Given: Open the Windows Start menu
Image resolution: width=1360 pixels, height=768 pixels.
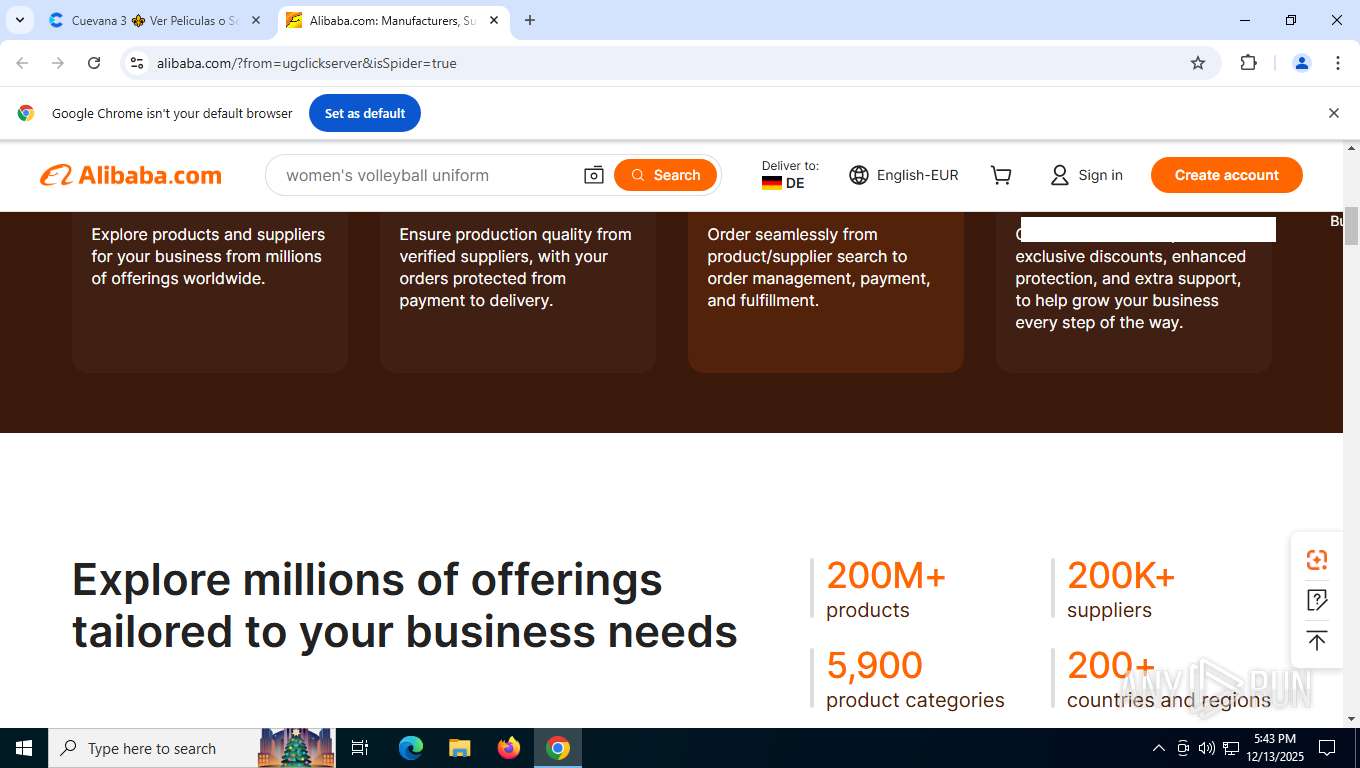Looking at the screenshot, I should tap(24, 748).
